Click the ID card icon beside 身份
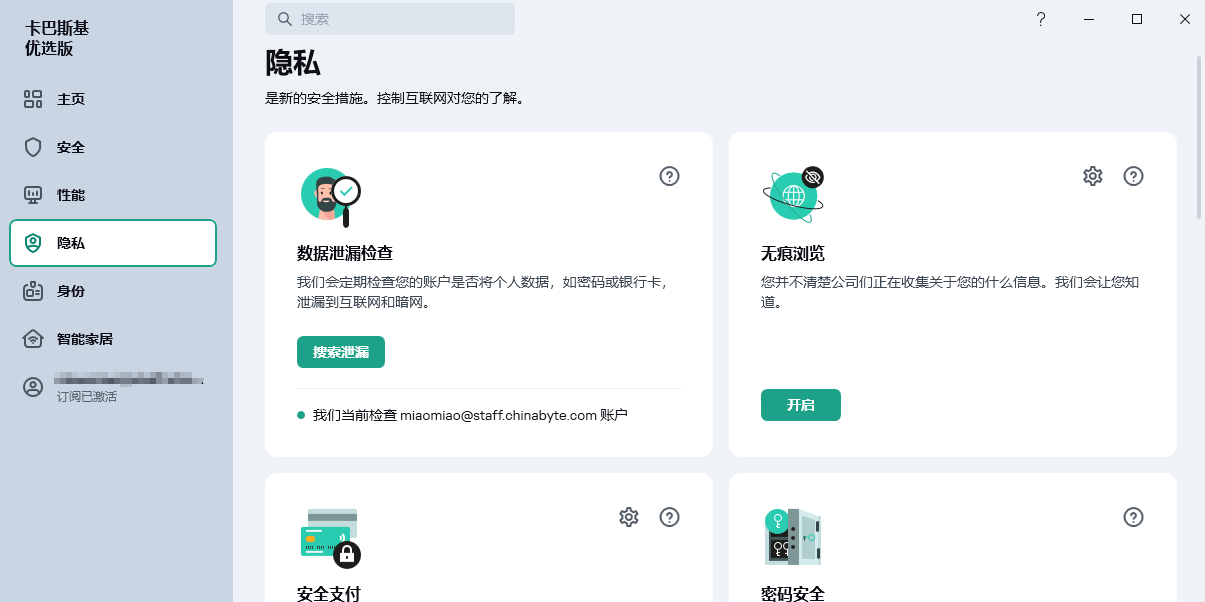 33,291
